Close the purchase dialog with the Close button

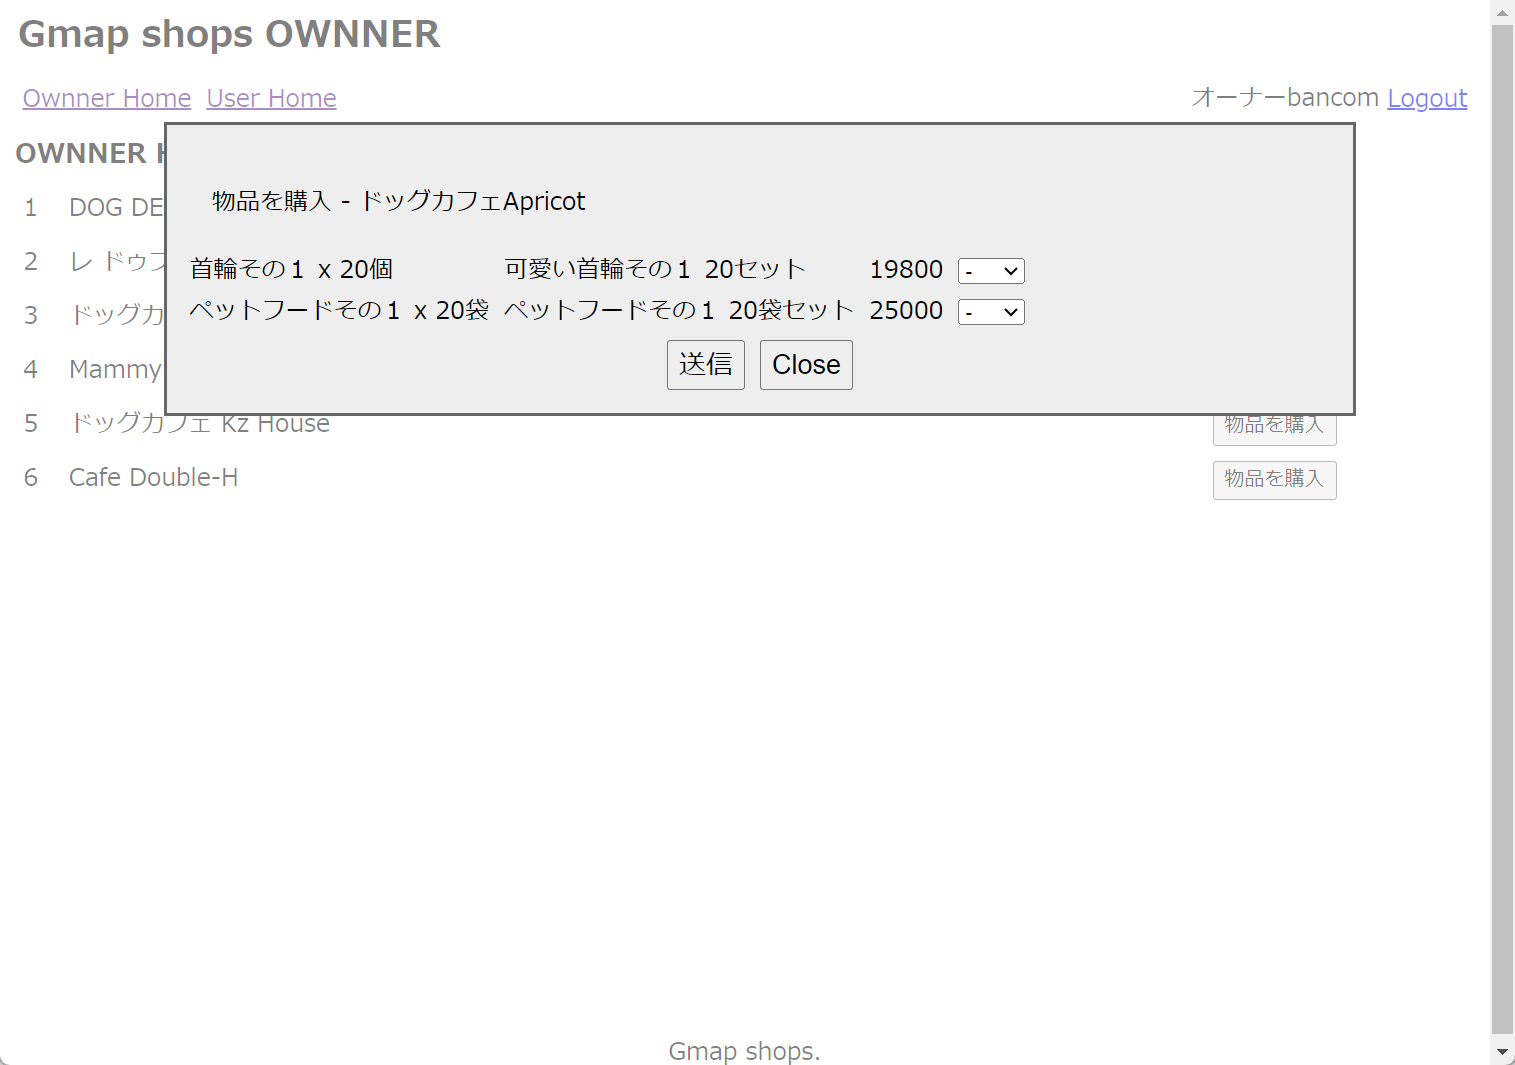click(x=806, y=365)
